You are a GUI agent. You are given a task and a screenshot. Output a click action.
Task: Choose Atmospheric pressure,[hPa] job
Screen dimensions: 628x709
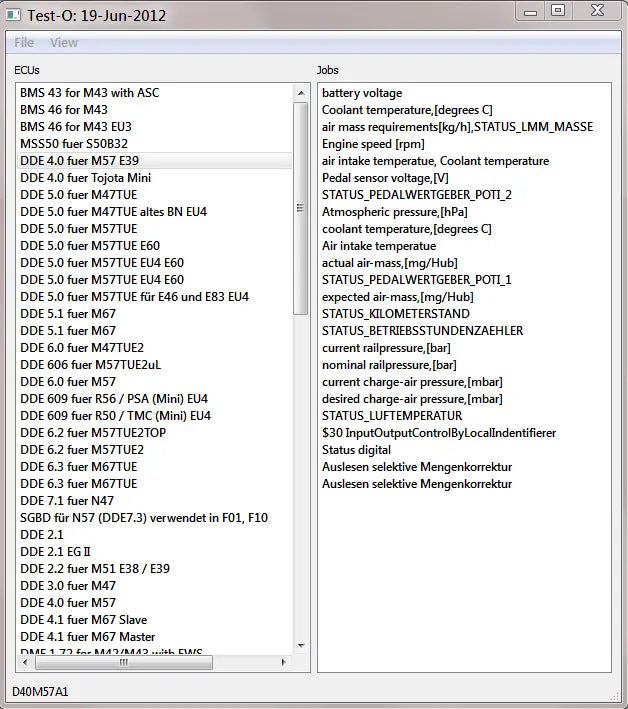click(x=395, y=212)
